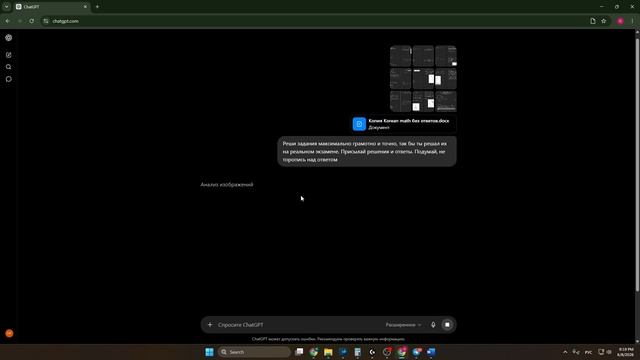Reload the chatgpt.com page

(x=31, y=21)
